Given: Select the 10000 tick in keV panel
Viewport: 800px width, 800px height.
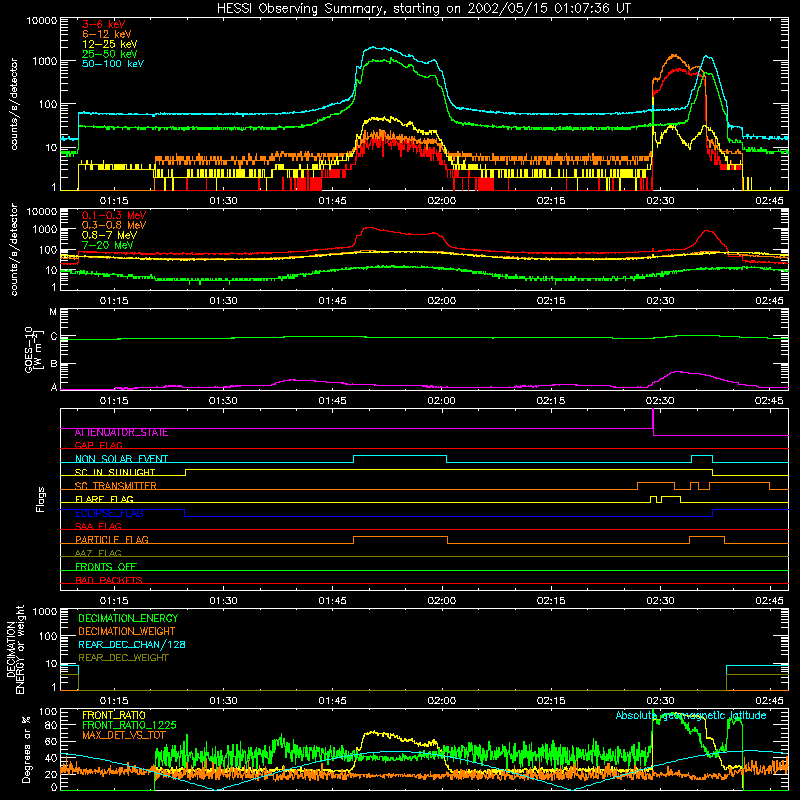Looking at the screenshot, I should coord(42,21).
